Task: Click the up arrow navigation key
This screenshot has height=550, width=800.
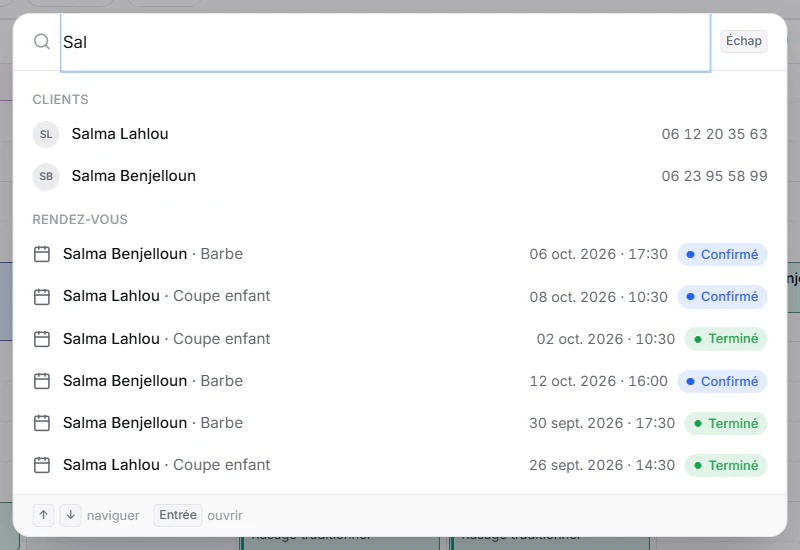Action: (x=43, y=515)
